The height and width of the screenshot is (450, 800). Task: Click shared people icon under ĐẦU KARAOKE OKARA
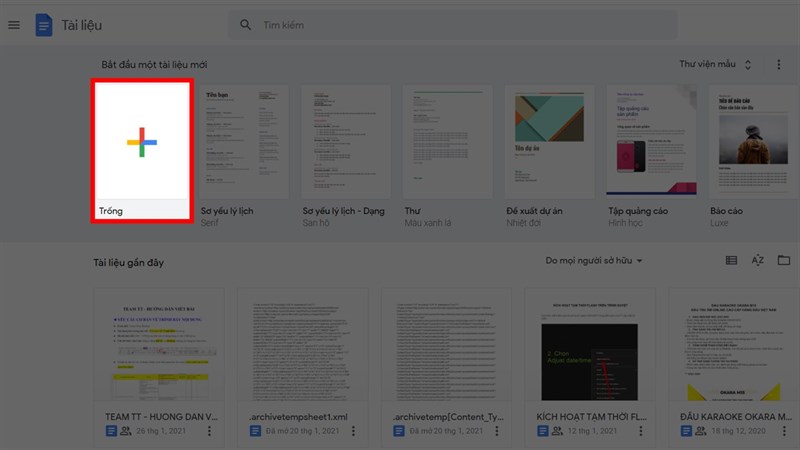(701, 431)
